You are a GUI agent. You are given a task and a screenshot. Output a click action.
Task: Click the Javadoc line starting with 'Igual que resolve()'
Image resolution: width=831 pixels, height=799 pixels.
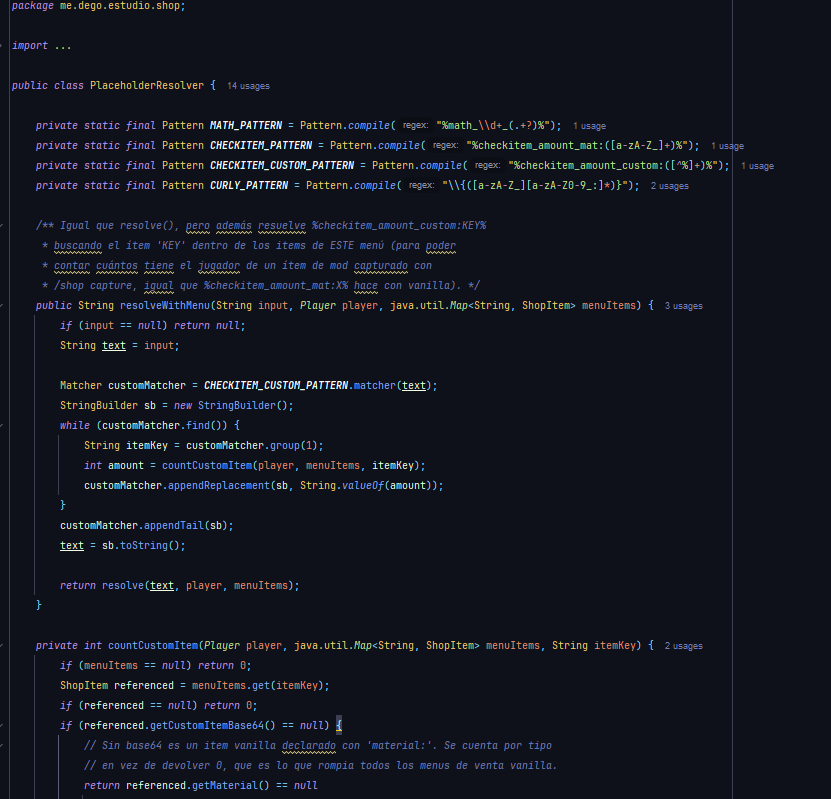tap(261, 225)
